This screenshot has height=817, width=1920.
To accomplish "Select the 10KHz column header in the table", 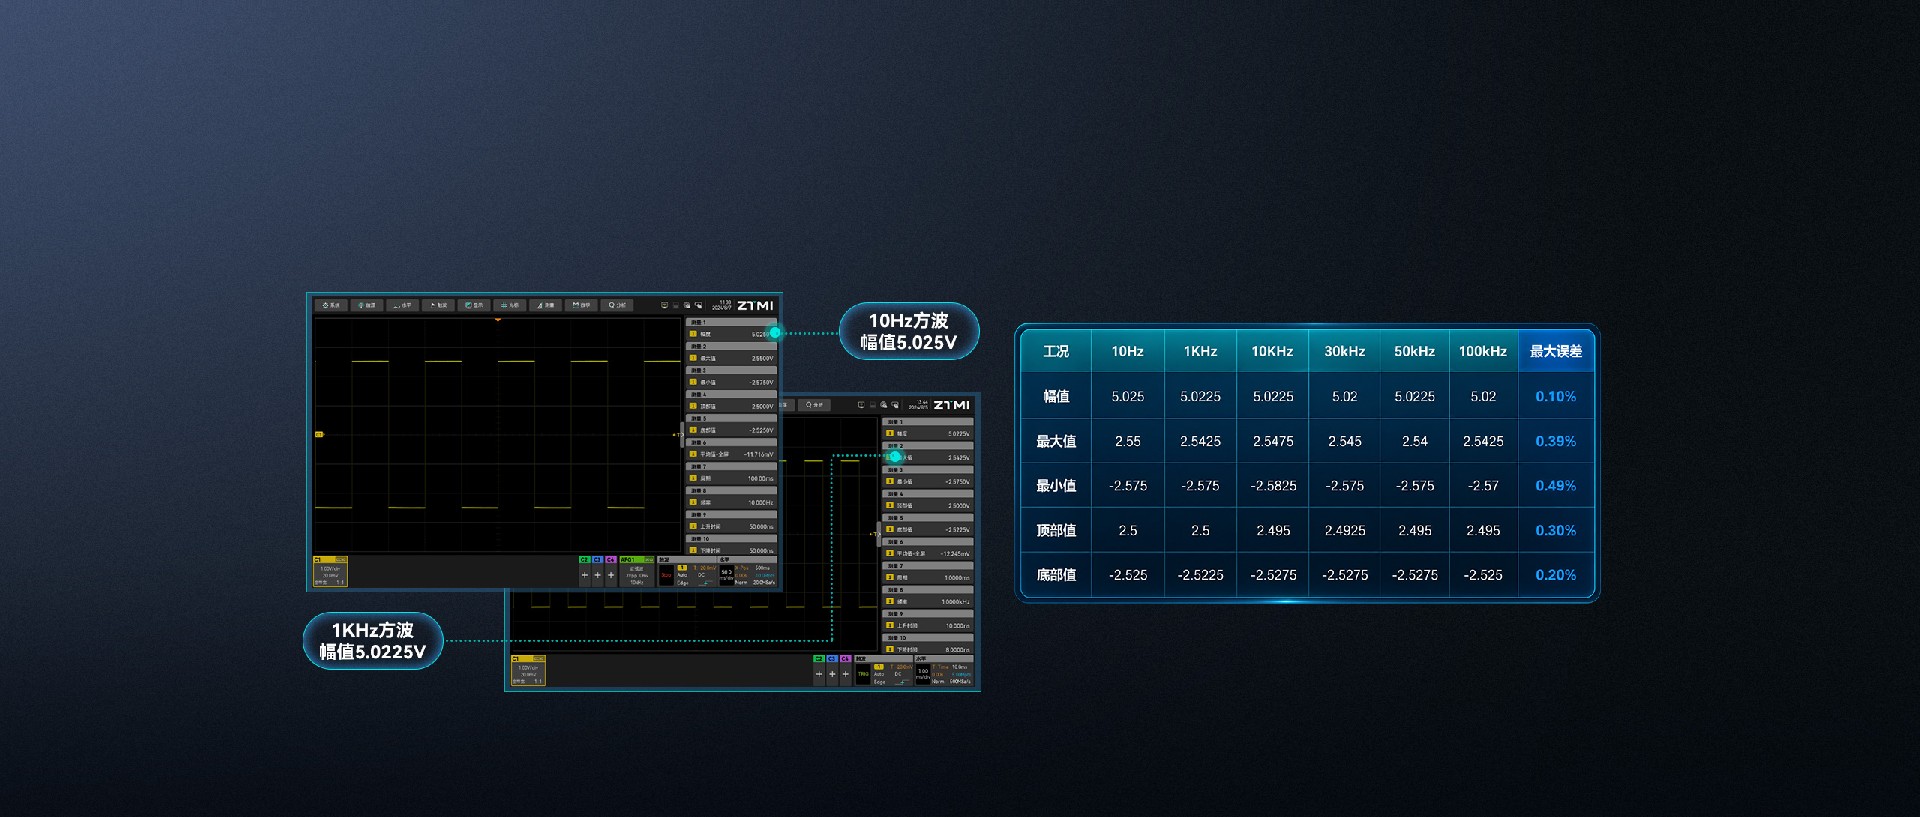I will coord(1272,351).
